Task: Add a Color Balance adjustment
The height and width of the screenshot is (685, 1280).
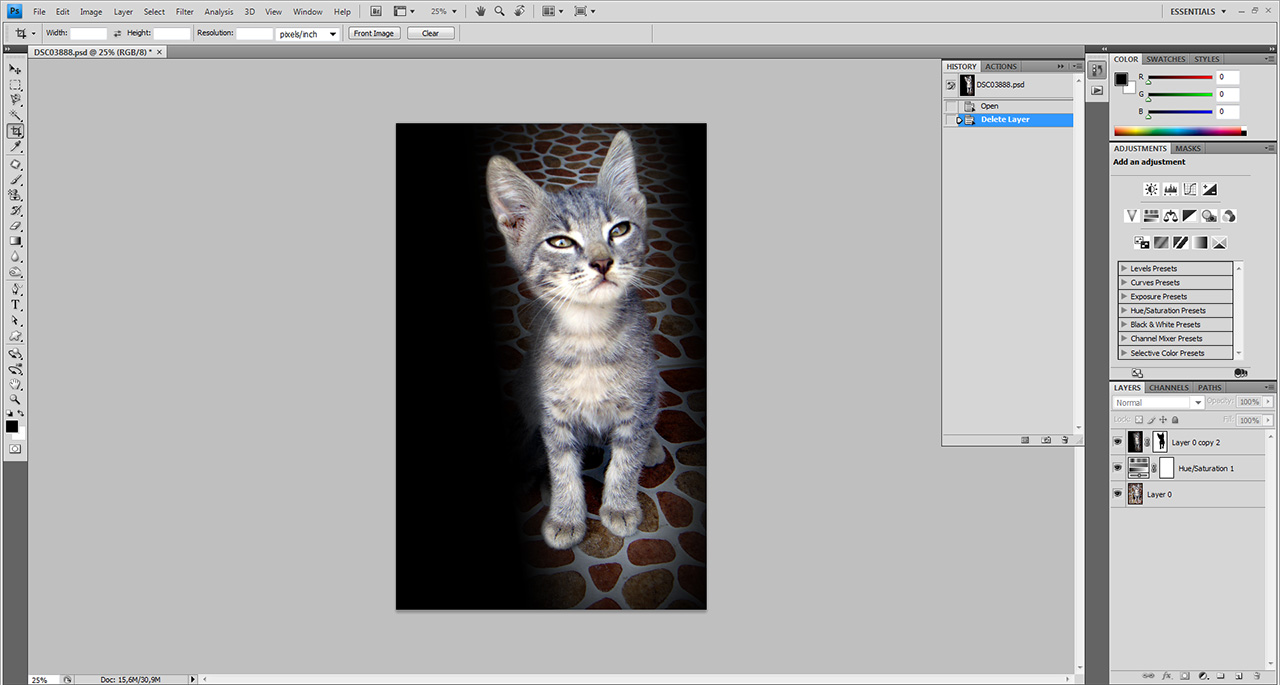Action: 1170,215
